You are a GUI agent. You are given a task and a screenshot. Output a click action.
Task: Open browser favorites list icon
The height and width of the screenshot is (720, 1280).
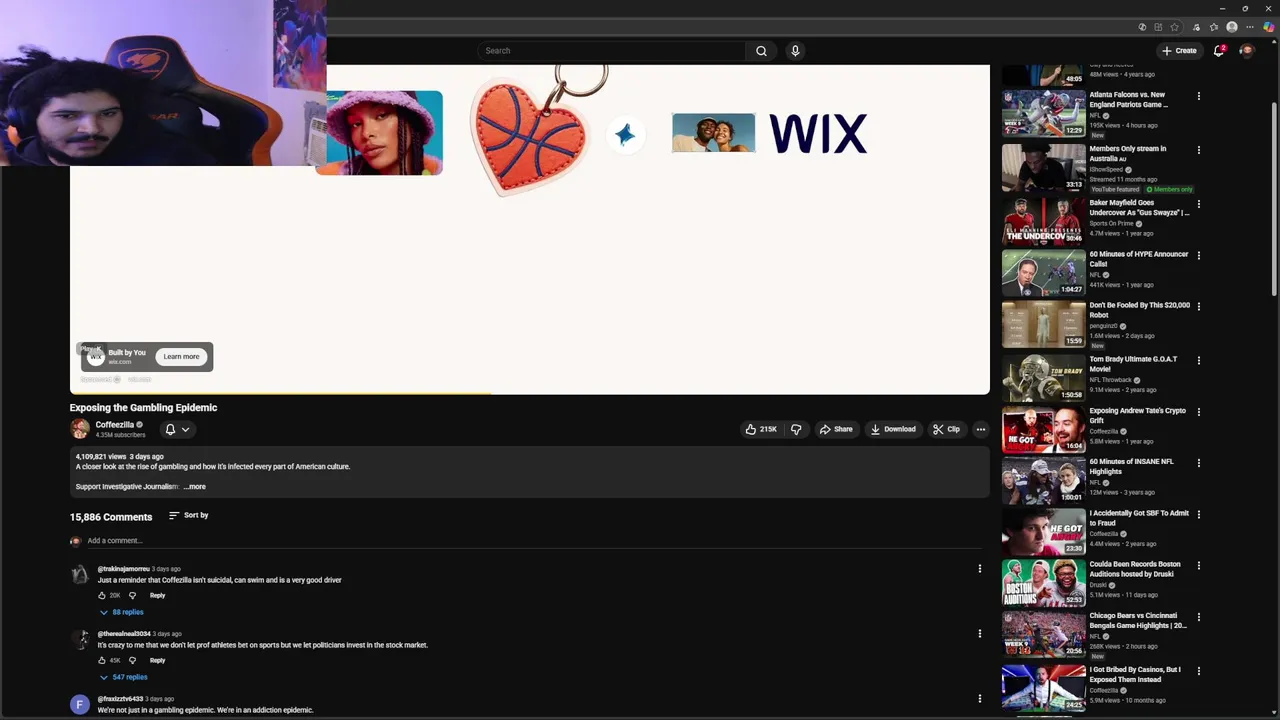(1214, 27)
